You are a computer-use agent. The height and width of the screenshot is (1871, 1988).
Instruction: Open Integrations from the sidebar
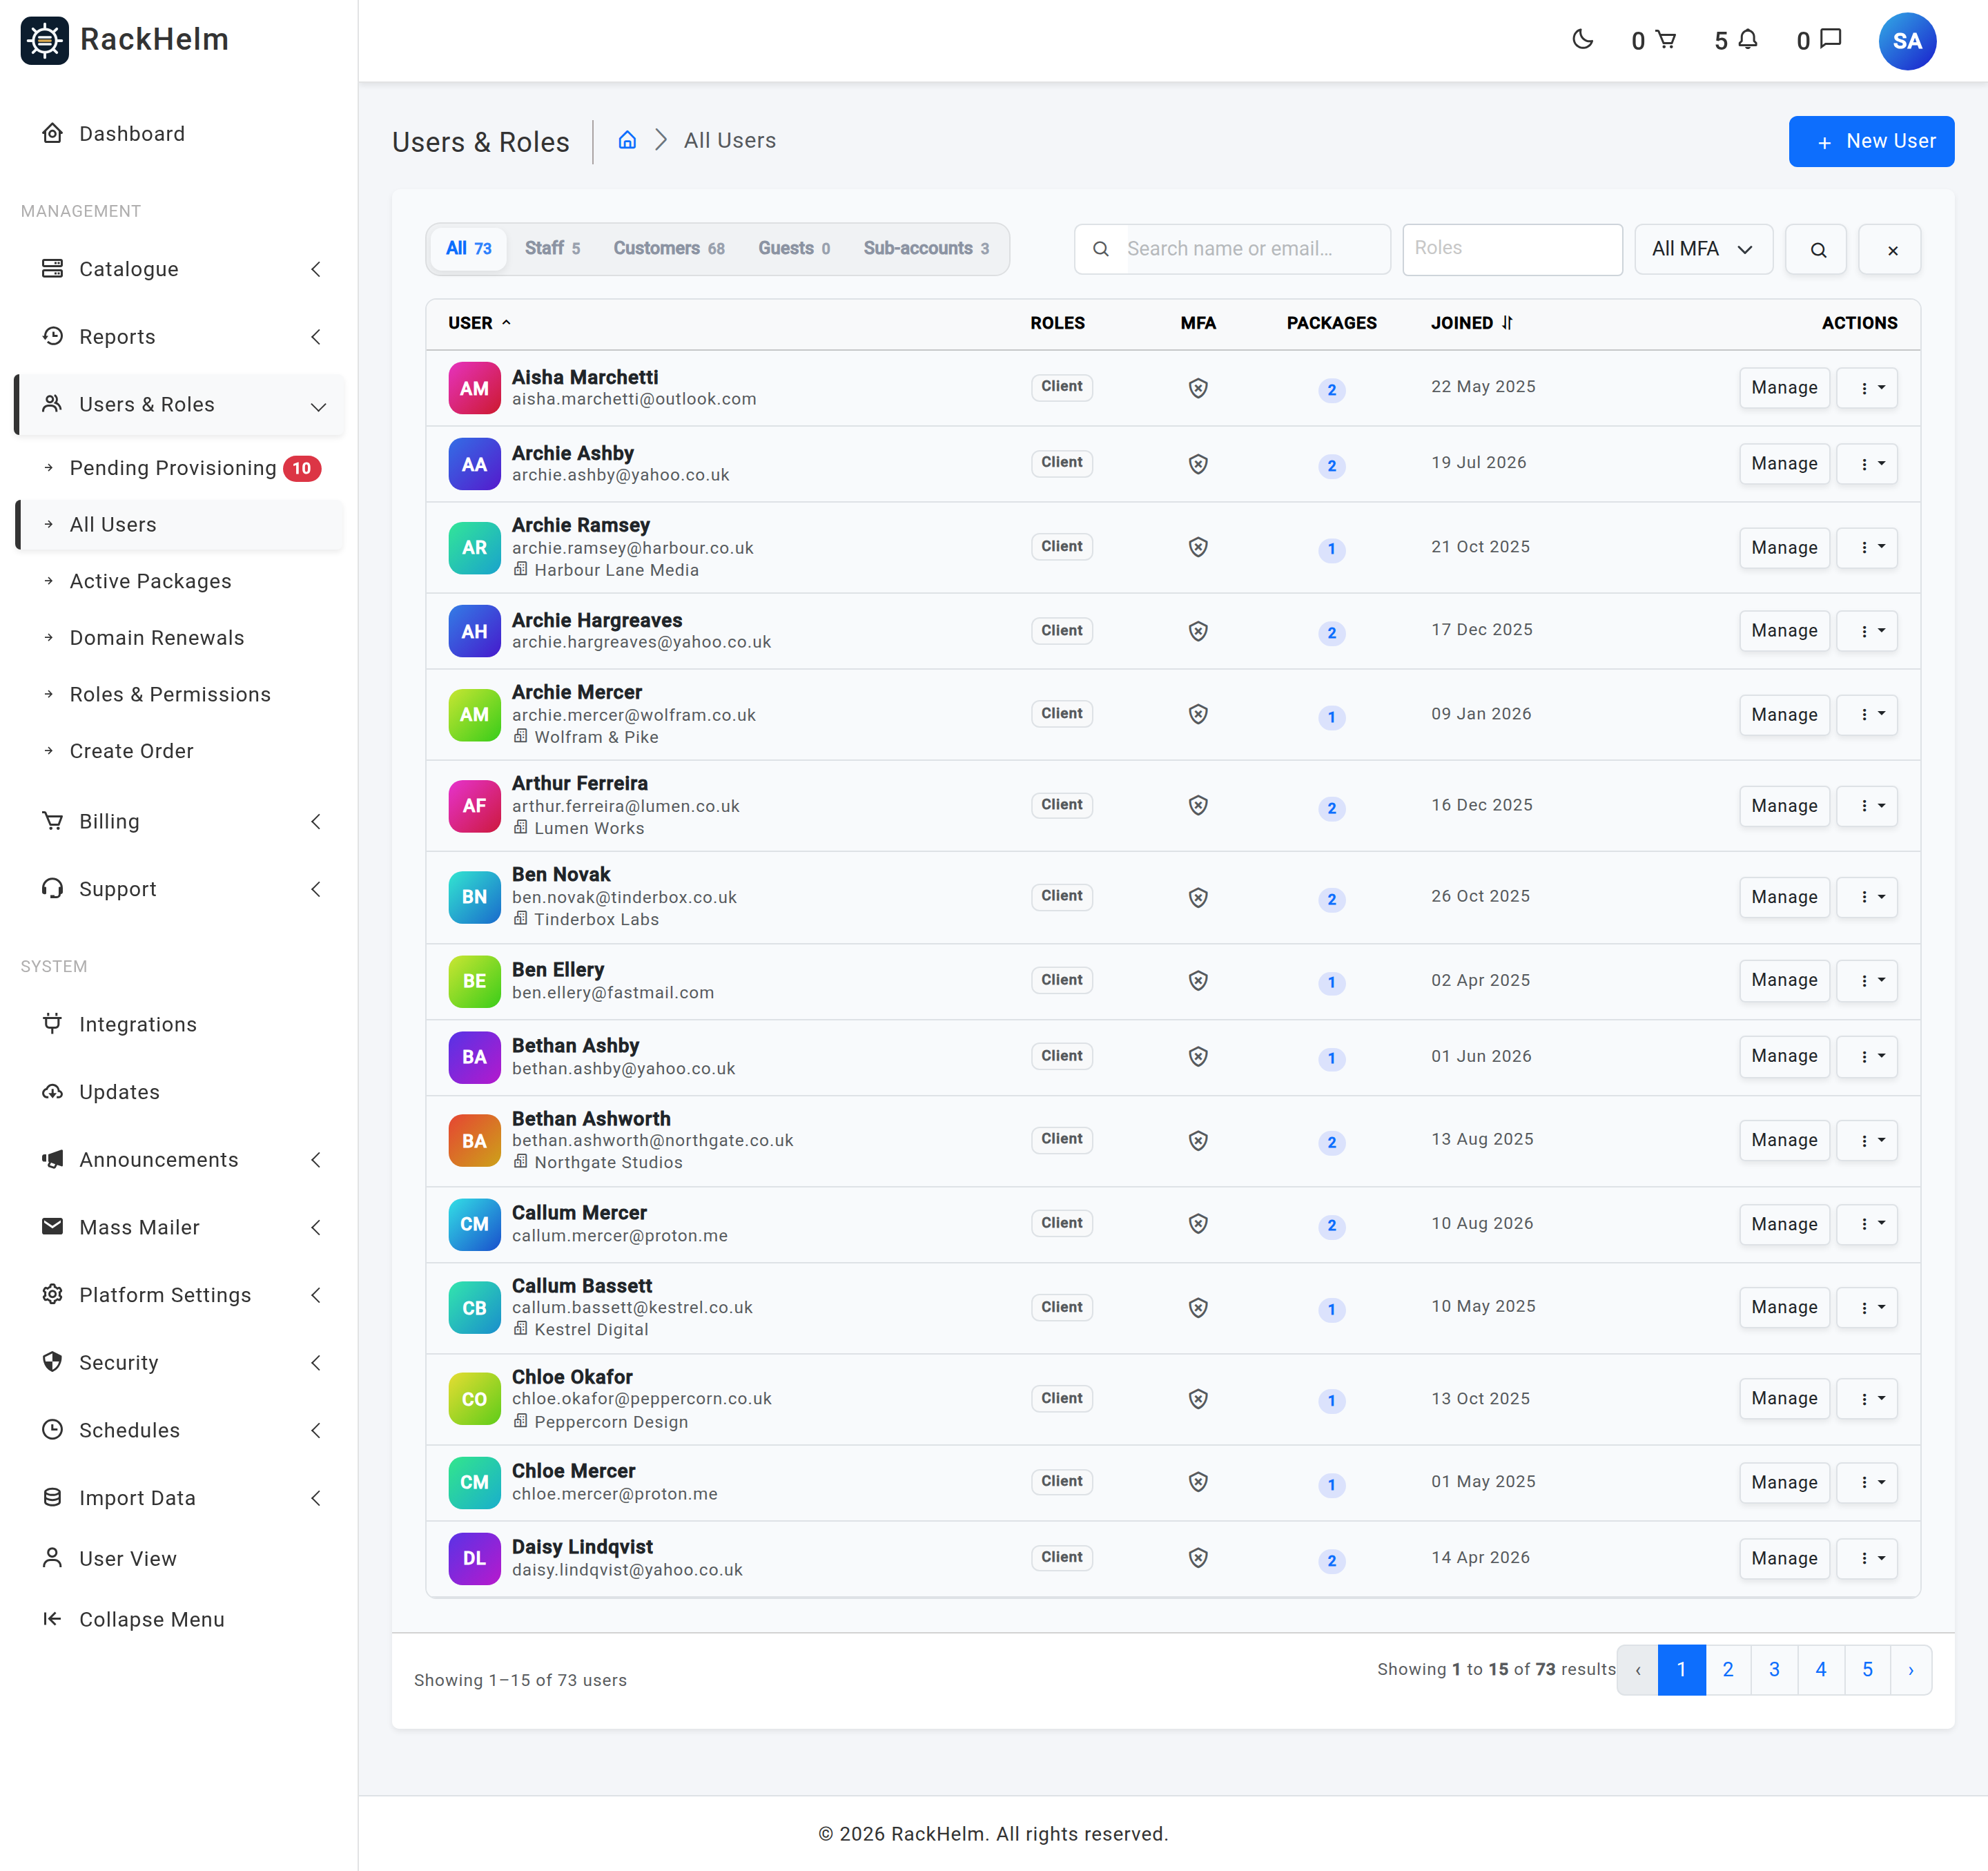[180, 1024]
